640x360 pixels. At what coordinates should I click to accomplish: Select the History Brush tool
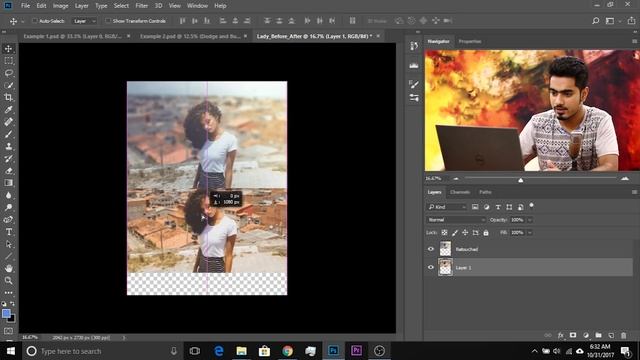[x=9, y=158]
